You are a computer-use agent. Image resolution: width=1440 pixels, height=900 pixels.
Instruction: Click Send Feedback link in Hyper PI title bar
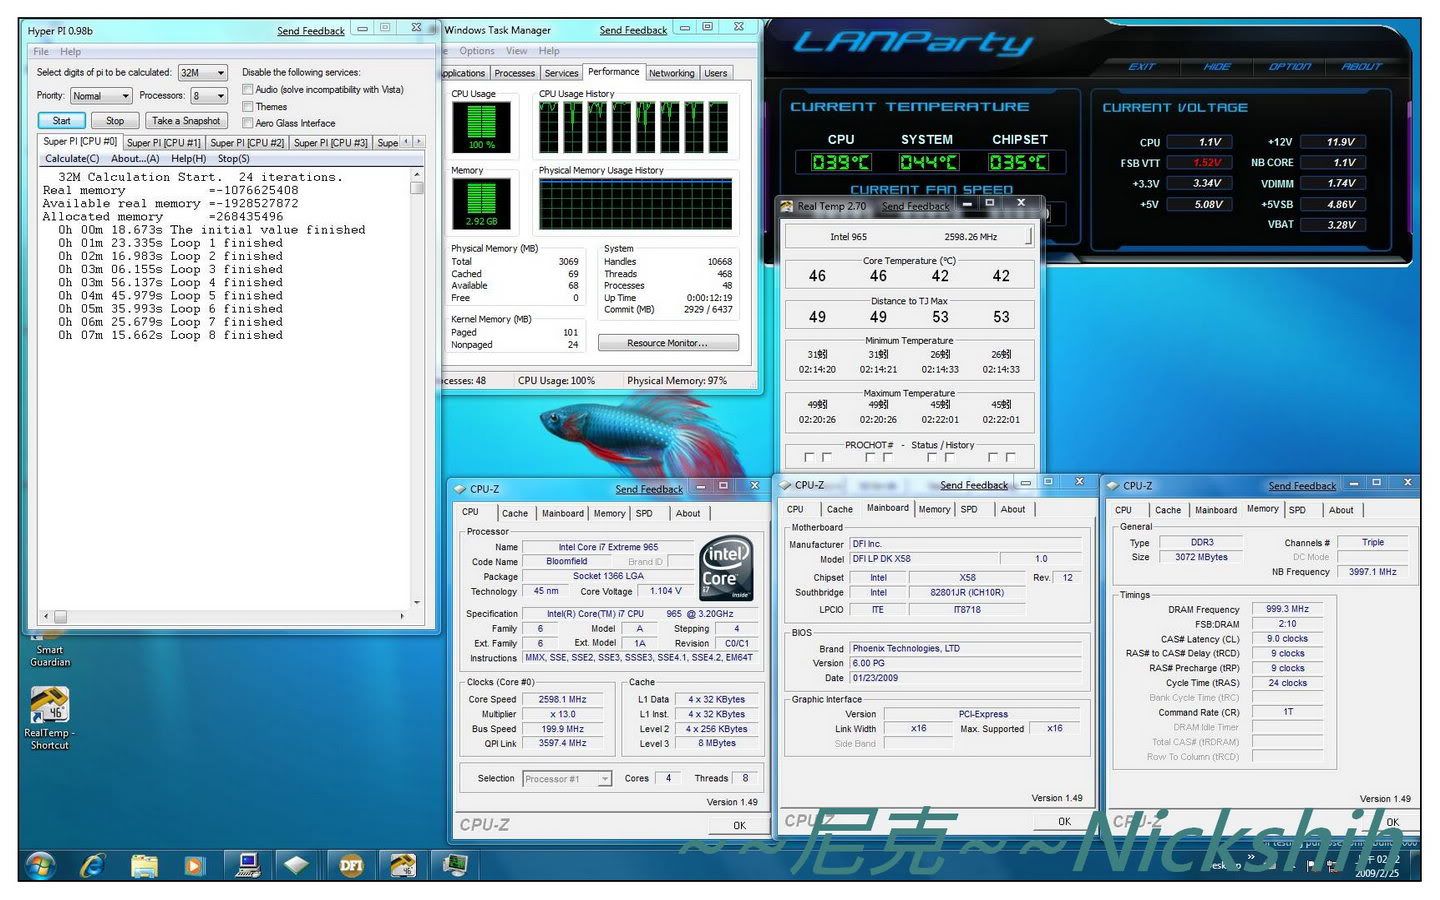pos(310,31)
